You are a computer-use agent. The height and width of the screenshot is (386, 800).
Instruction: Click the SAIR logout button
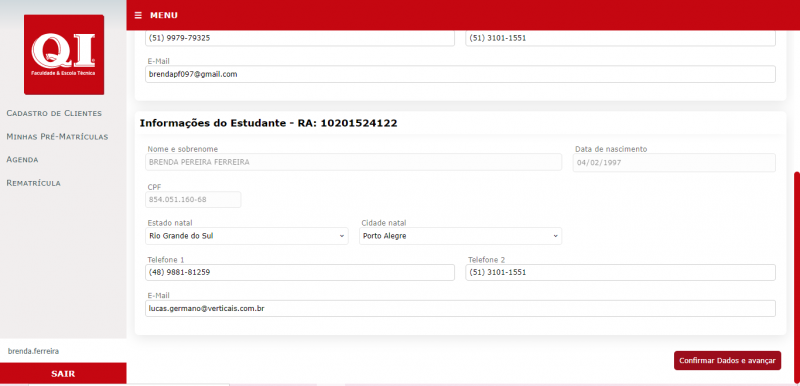63,374
